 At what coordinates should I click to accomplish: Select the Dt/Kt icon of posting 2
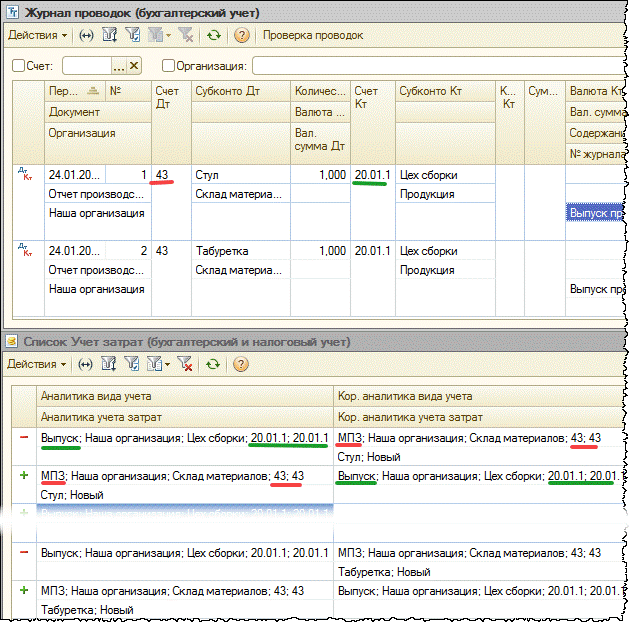click(x=25, y=250)
